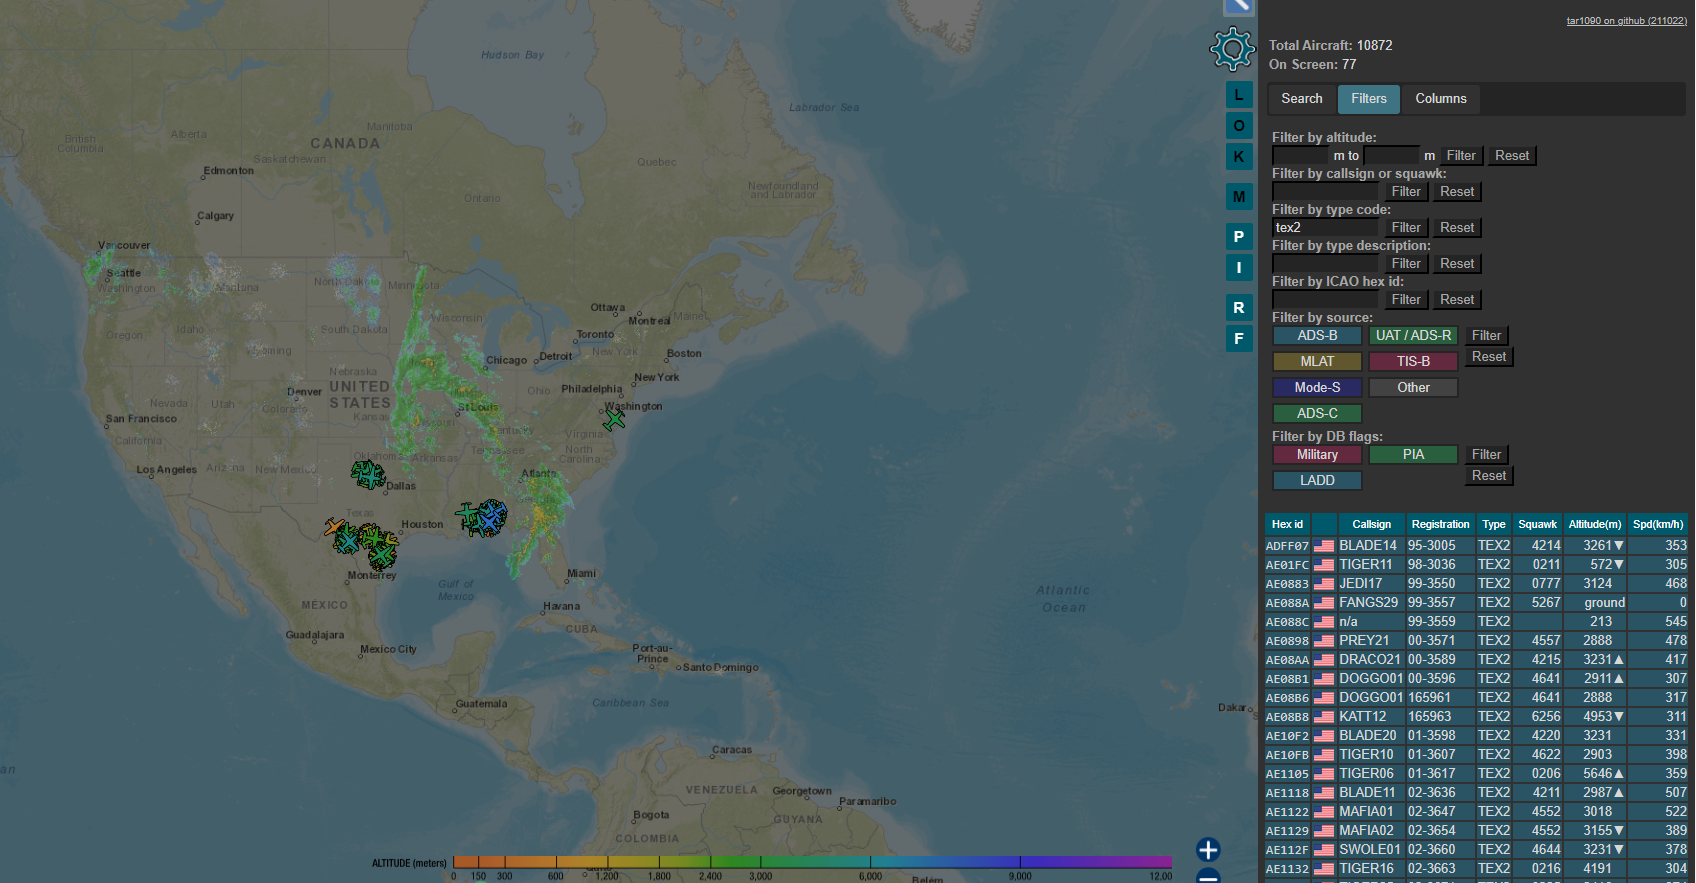Switch to the Columns tab

point(1441,99)
